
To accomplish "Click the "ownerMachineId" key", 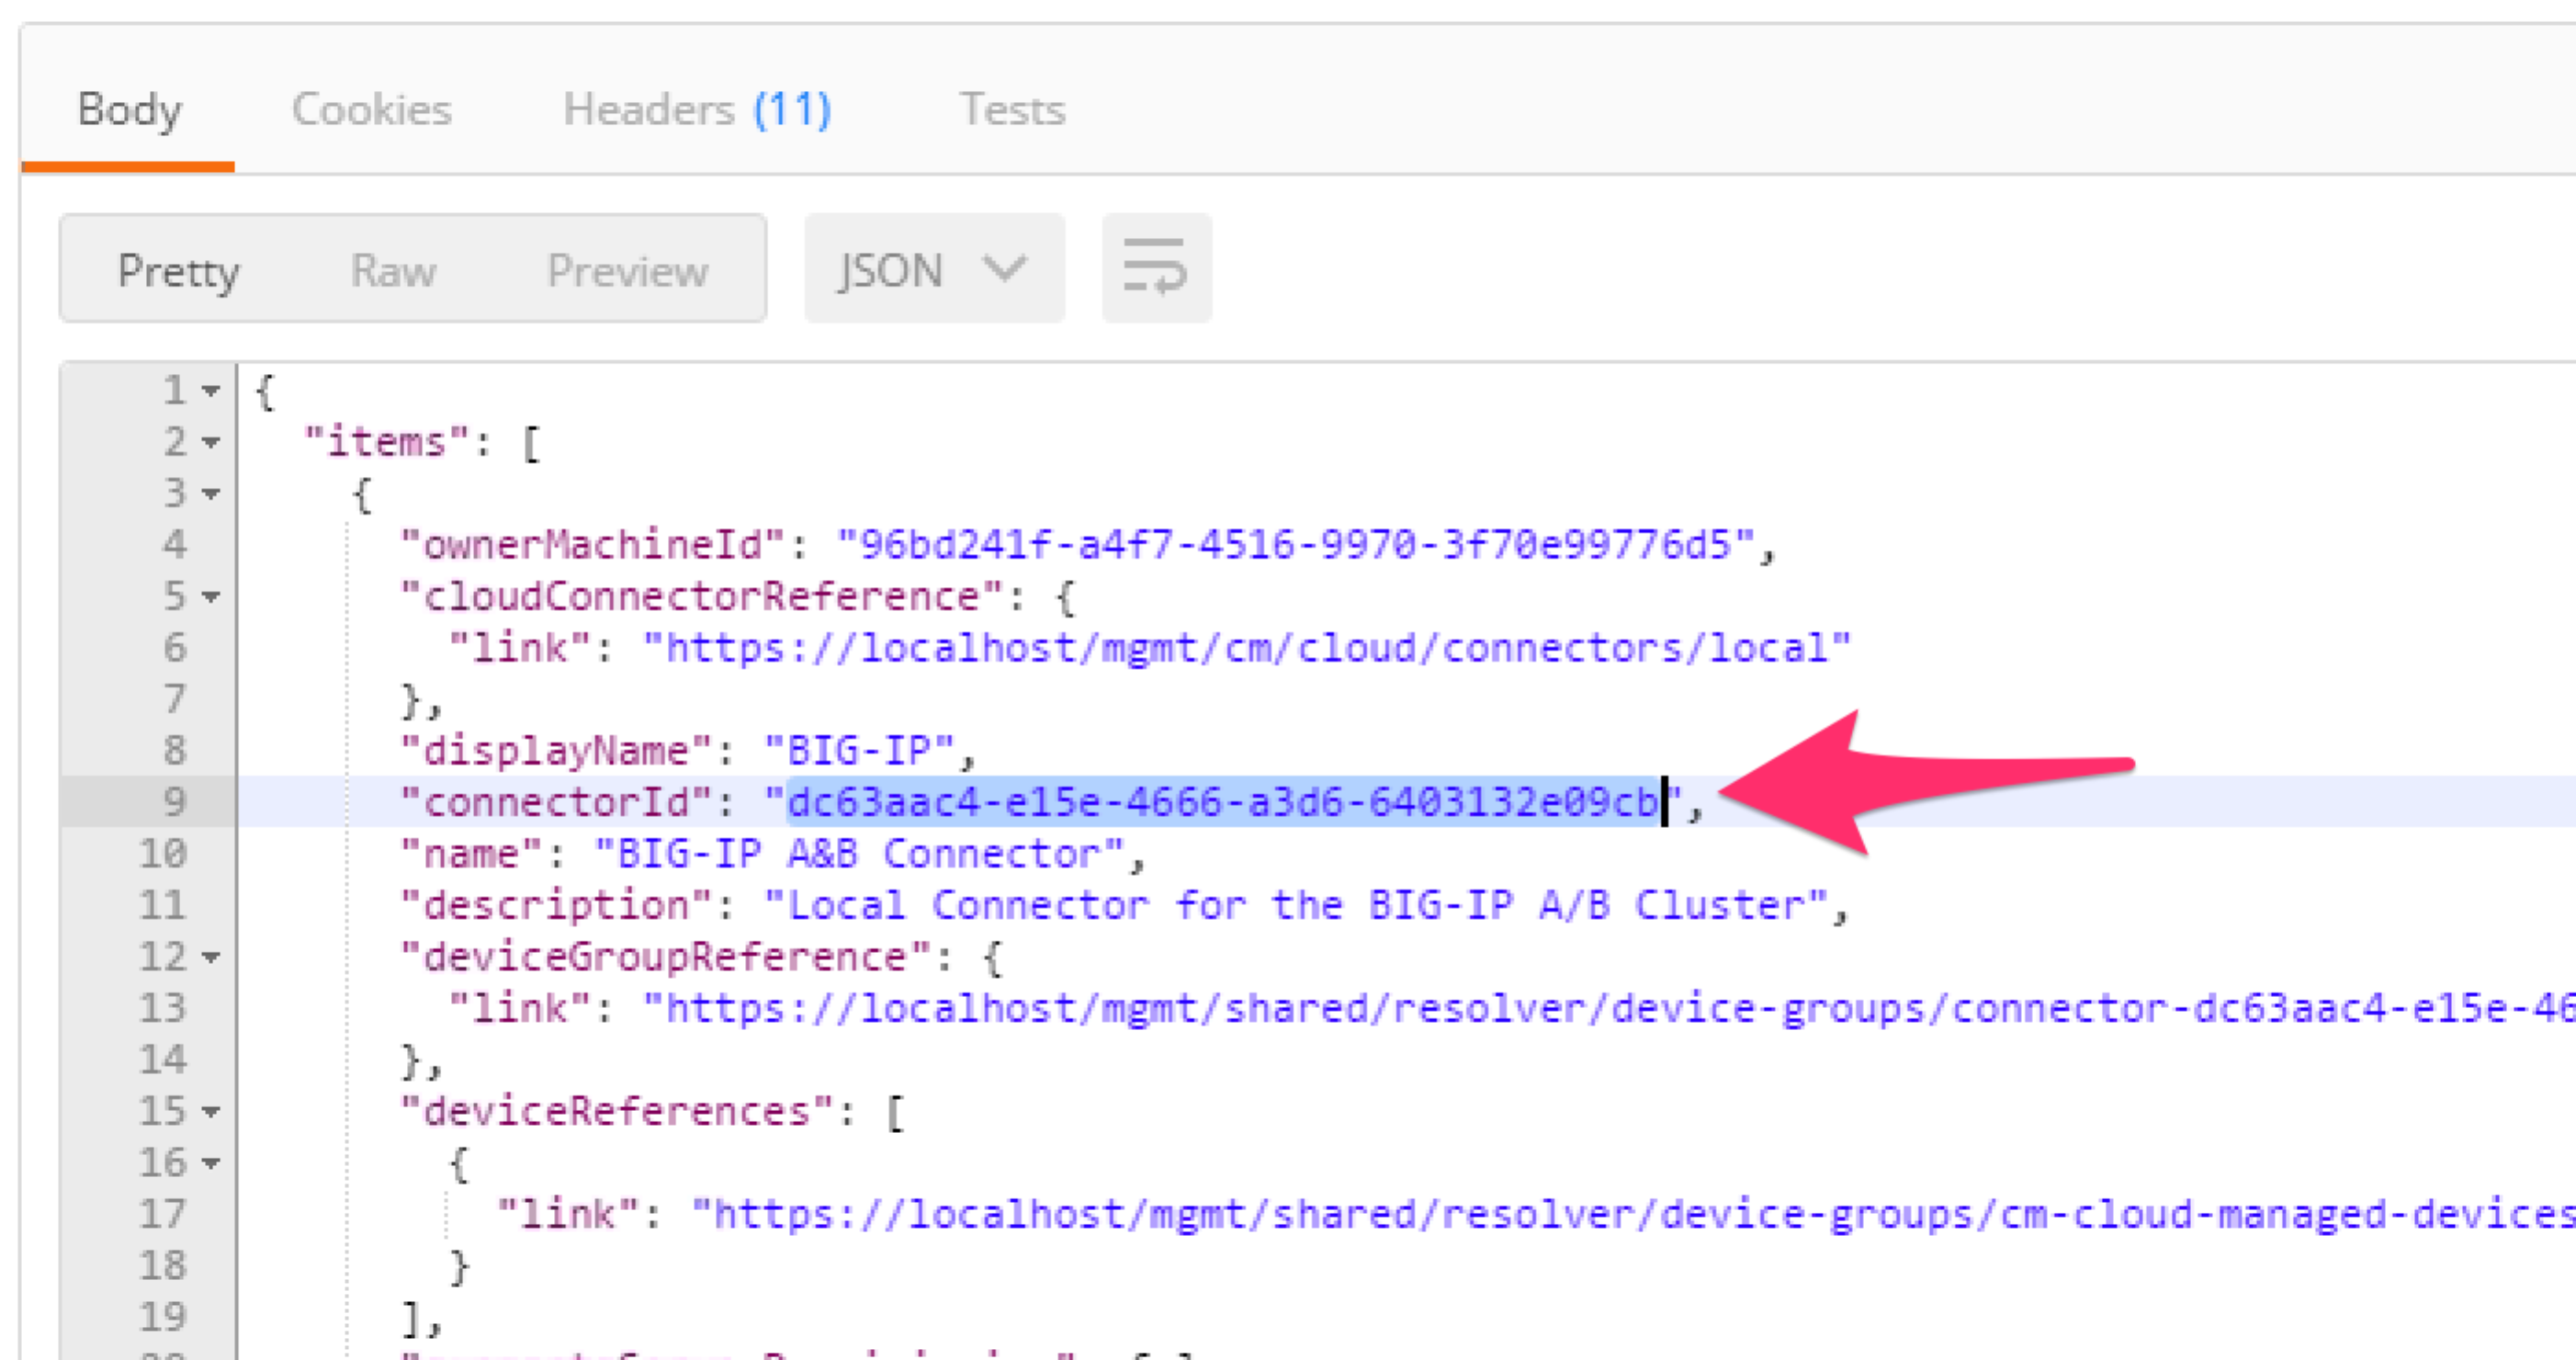I will tap(592, 545).
